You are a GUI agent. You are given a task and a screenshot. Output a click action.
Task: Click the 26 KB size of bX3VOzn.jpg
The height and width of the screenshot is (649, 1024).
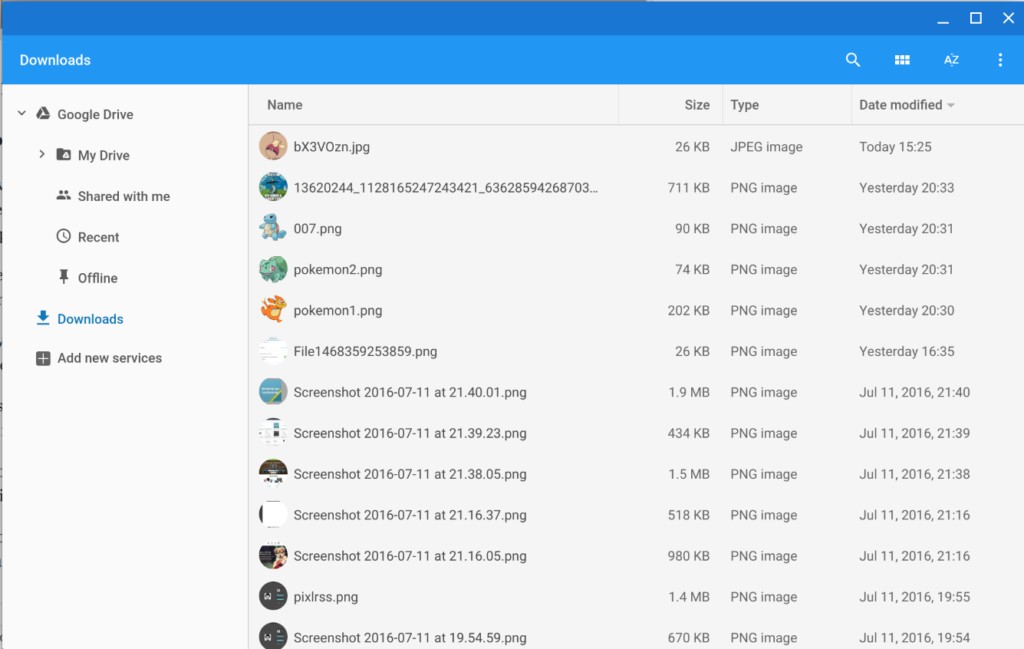pyautogui.click(x=692, y=147)
